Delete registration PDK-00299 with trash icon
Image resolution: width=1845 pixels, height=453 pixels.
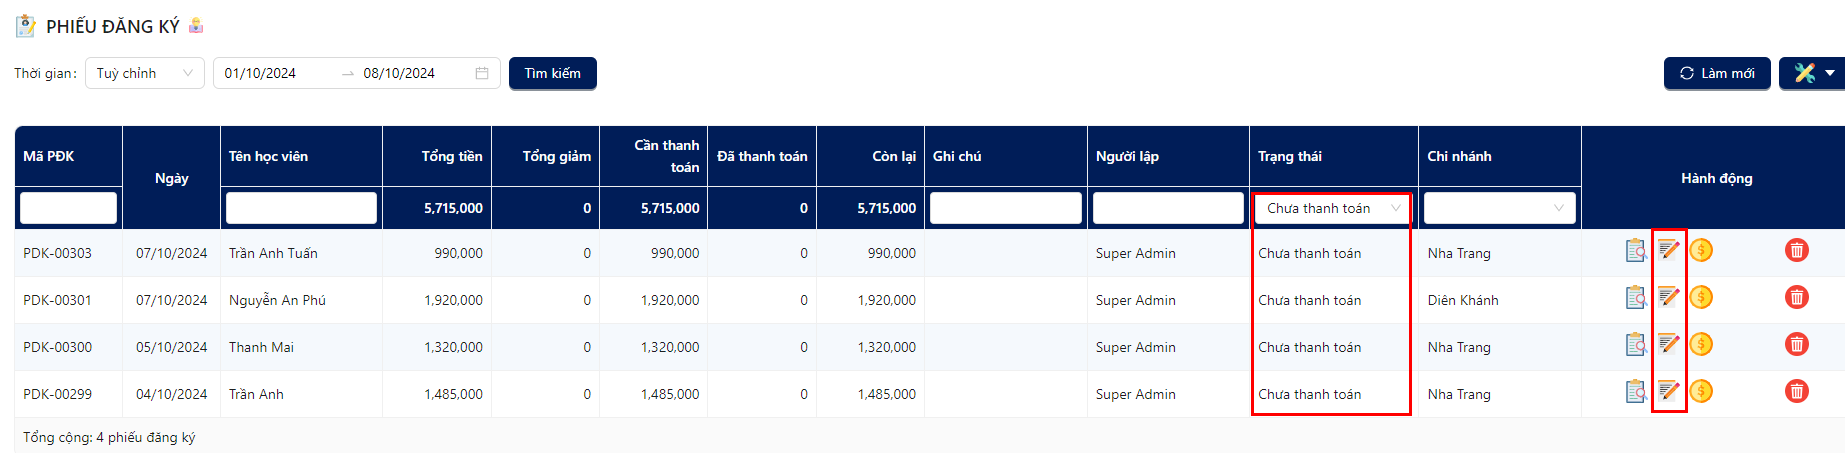(x=1797, y=391)
